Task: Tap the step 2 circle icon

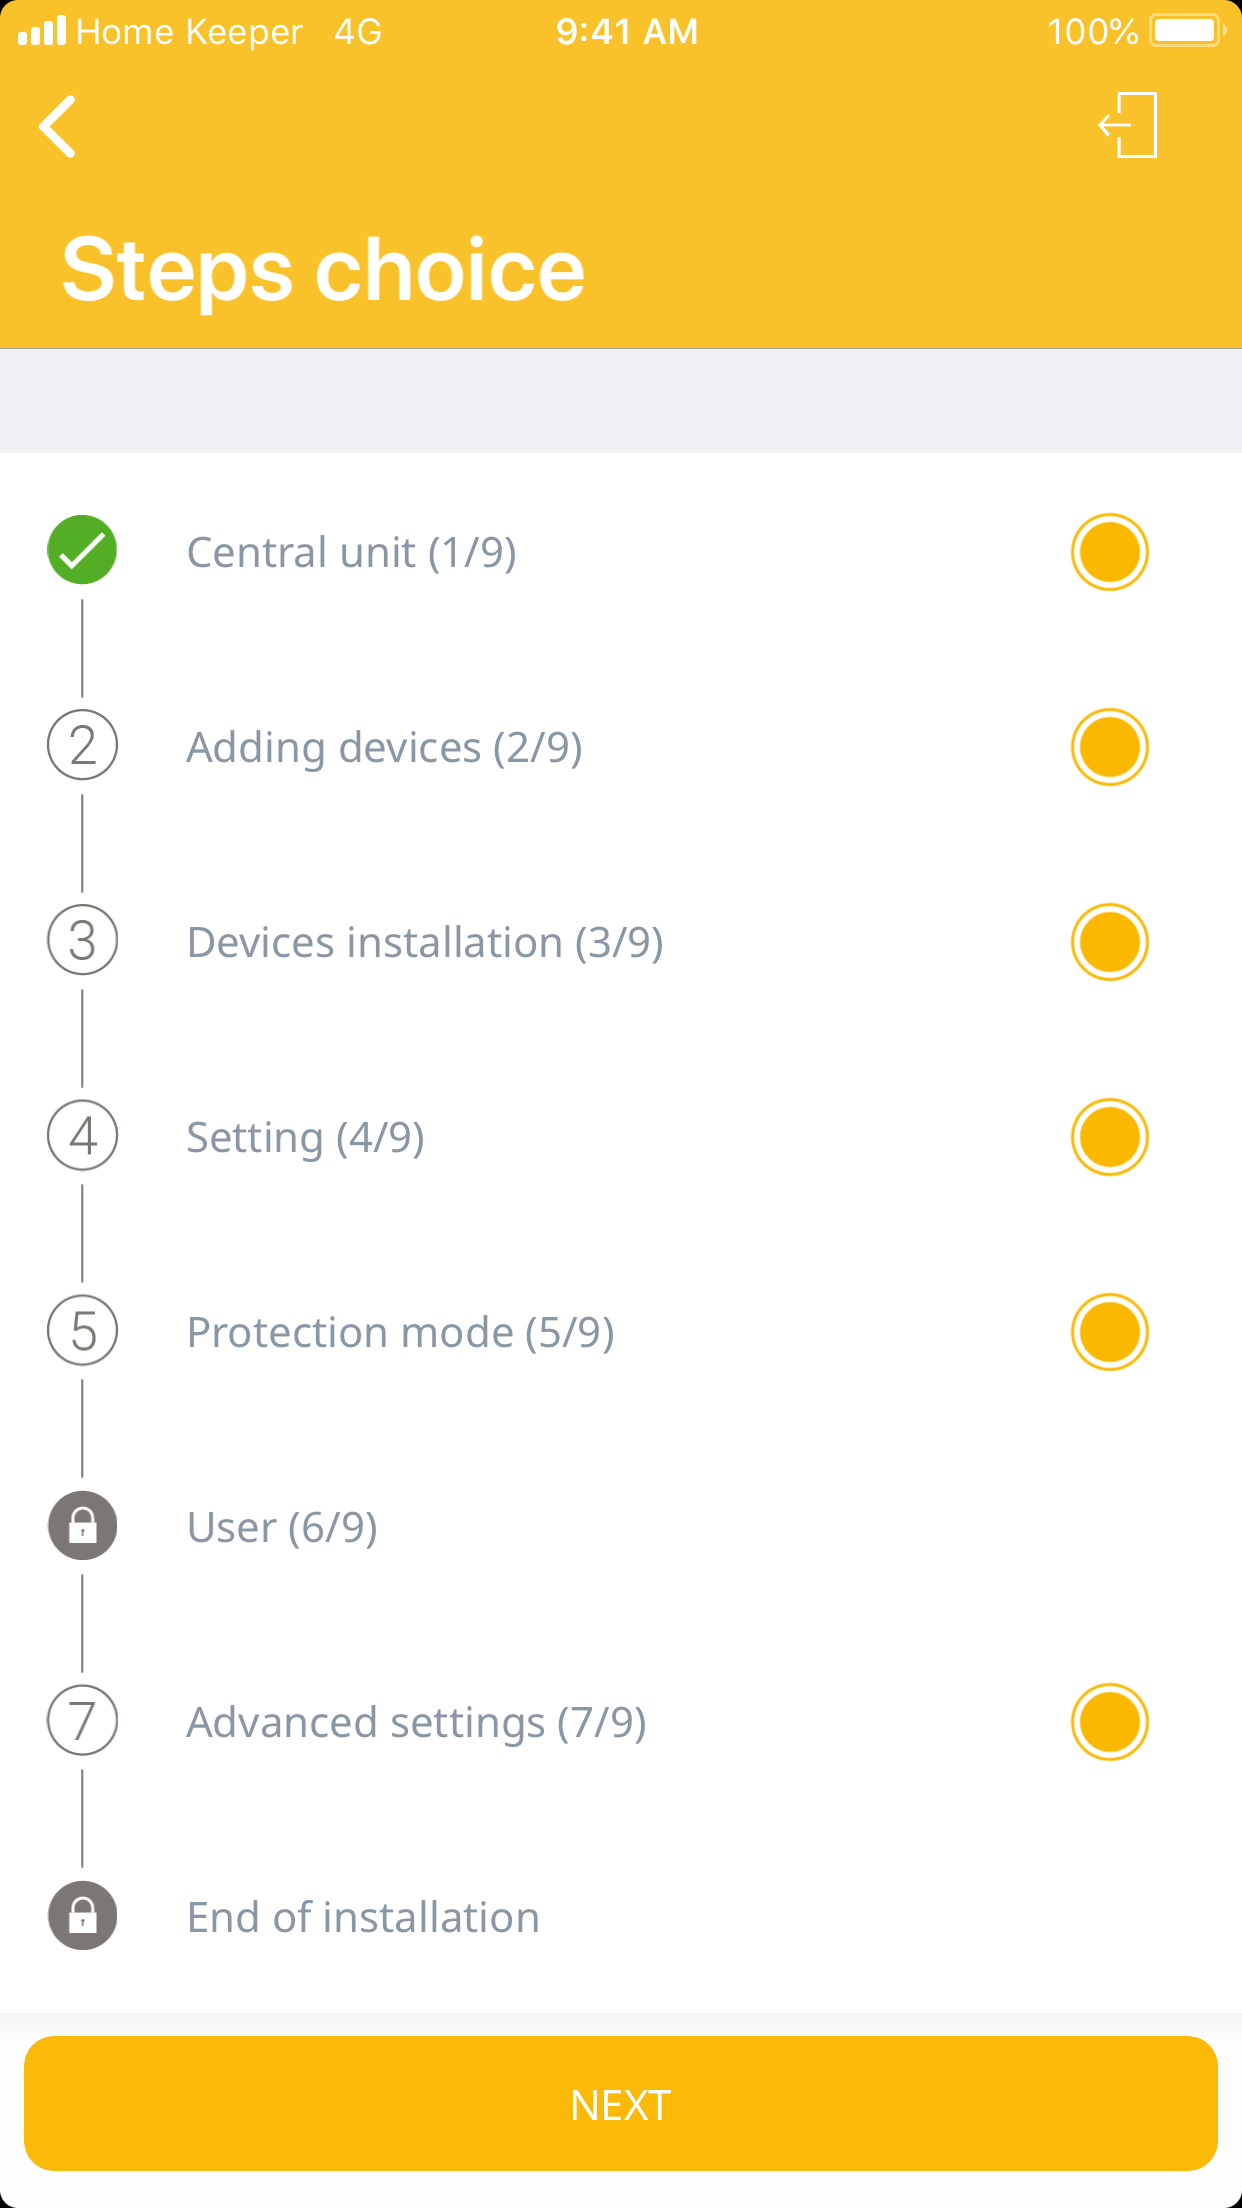Action: pyautogui.click(x=82, y=746)
